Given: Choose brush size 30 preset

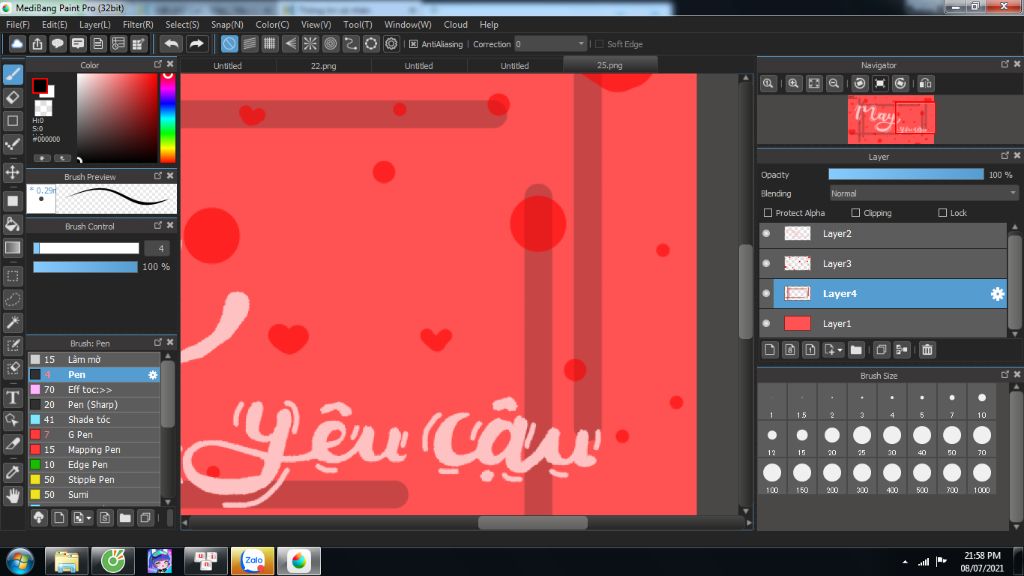Looking at the screenshot, I should pyautogui.click(x=892, y=440).
